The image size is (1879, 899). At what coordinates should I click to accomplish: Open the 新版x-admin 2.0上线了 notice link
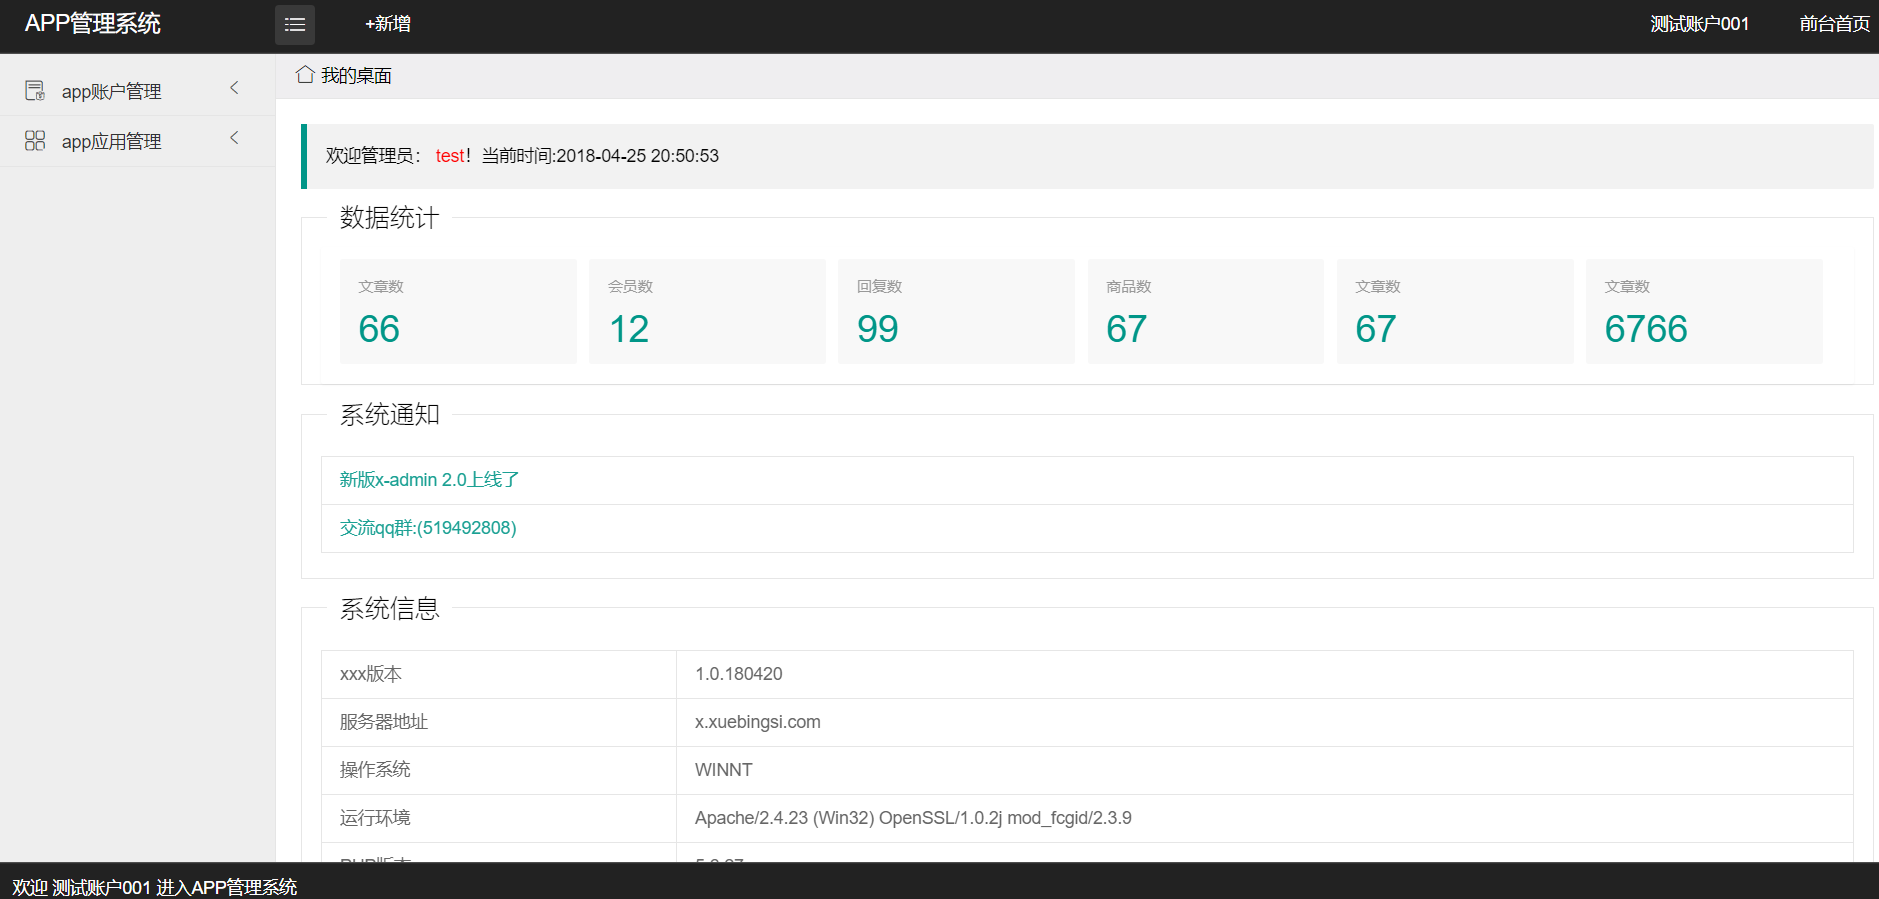tap(429, 480)
